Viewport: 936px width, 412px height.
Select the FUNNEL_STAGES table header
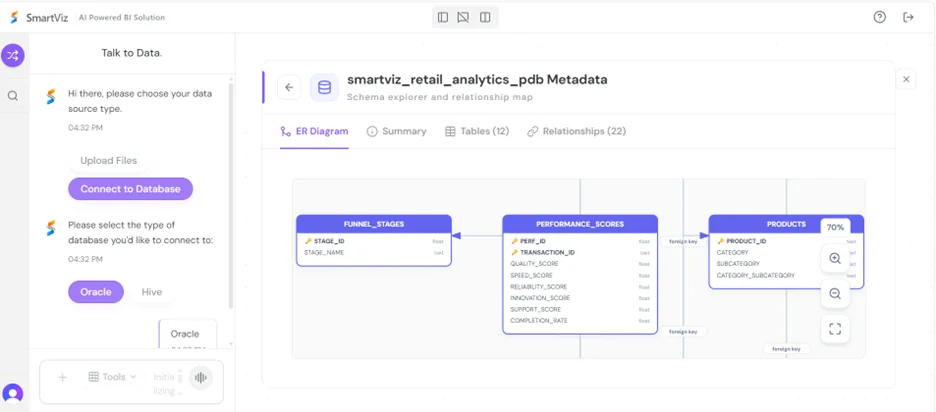click(x=374, y=224)
